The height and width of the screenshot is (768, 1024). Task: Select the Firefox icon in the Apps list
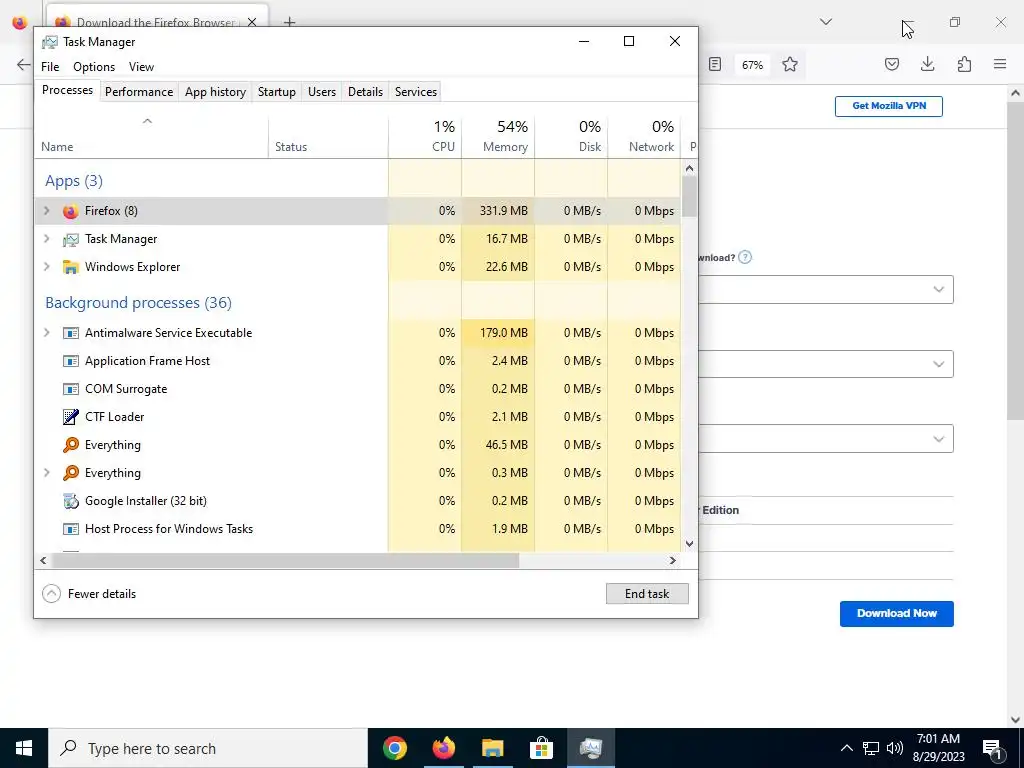[71, 211]
